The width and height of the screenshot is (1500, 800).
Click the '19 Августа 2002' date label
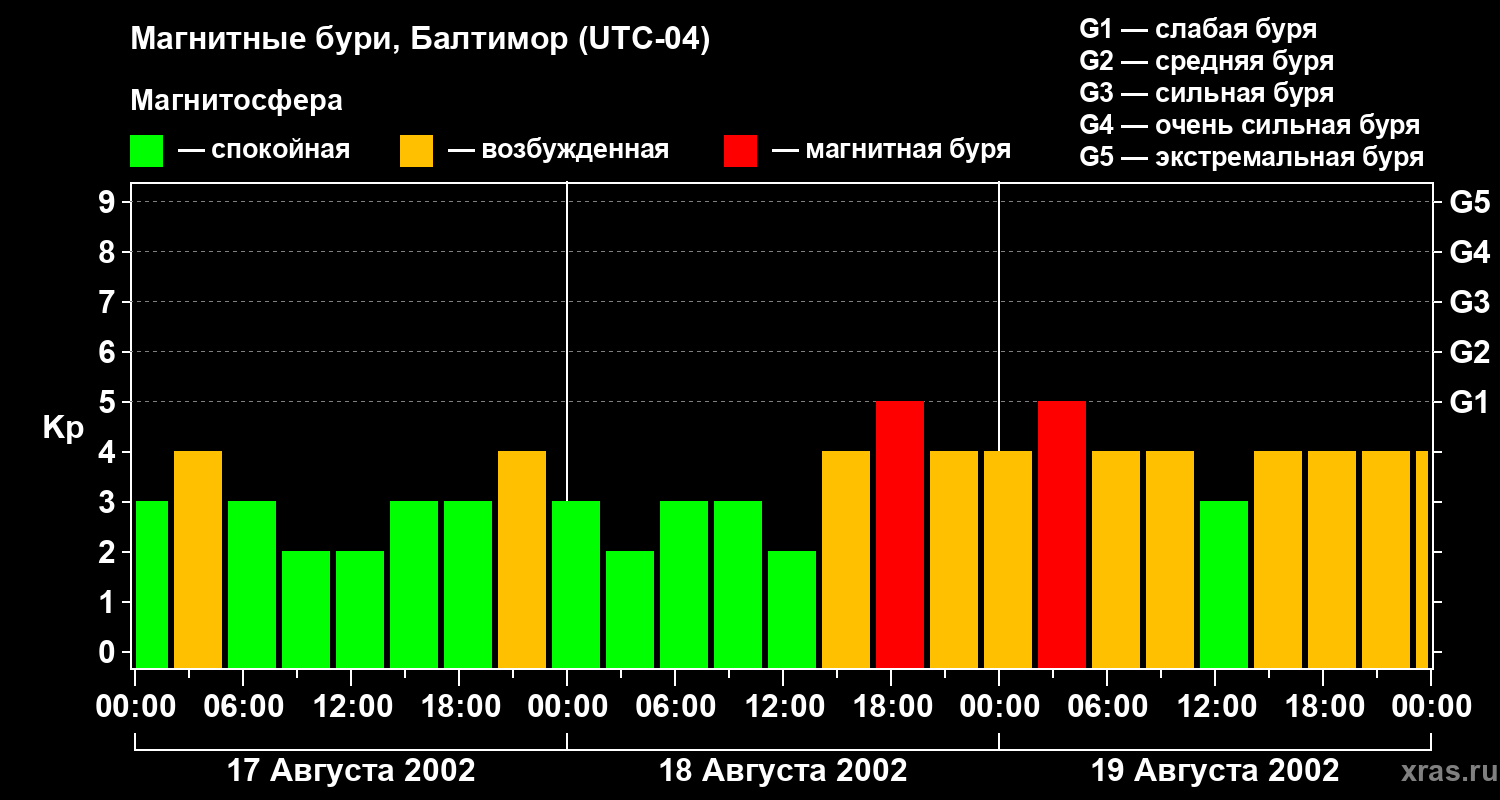pyautogui.click(x=1214, y=771)
